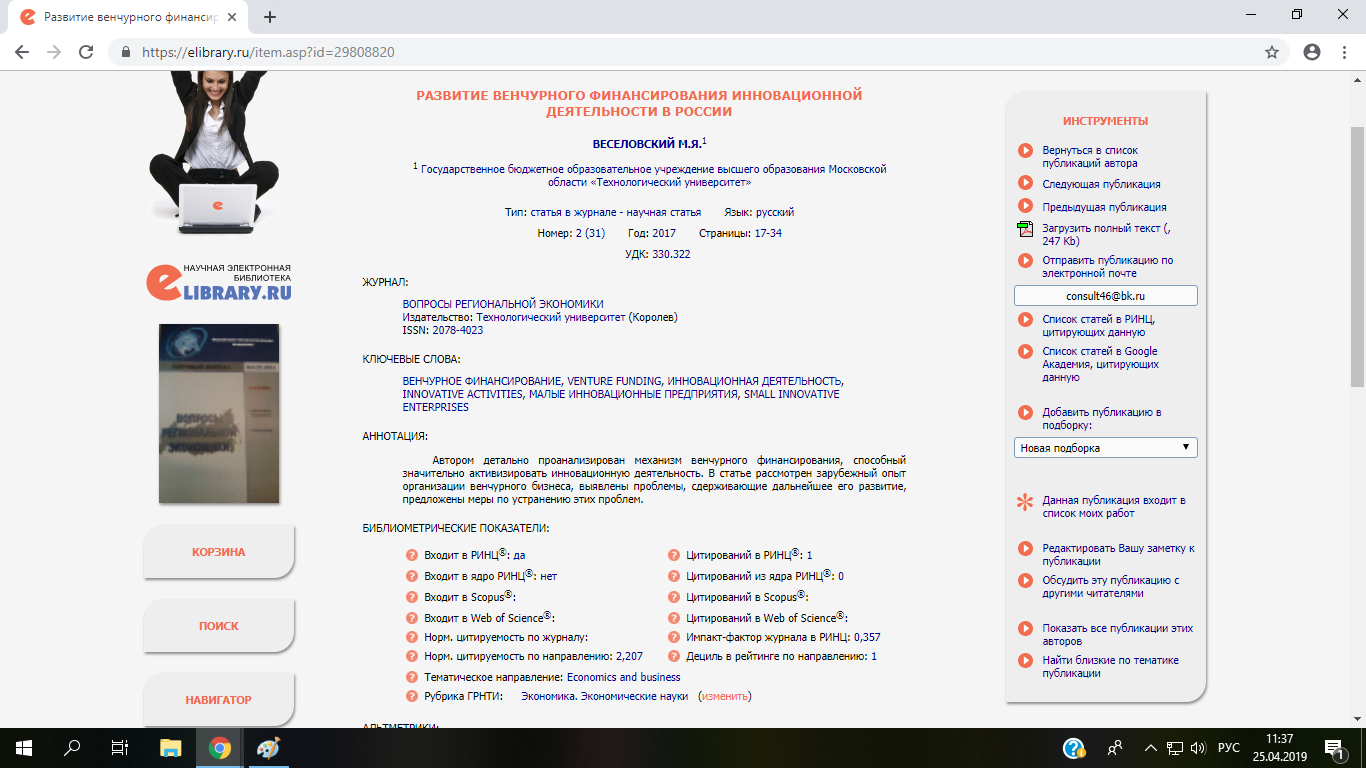Open the Chrome profile avatar icon

1312,52
